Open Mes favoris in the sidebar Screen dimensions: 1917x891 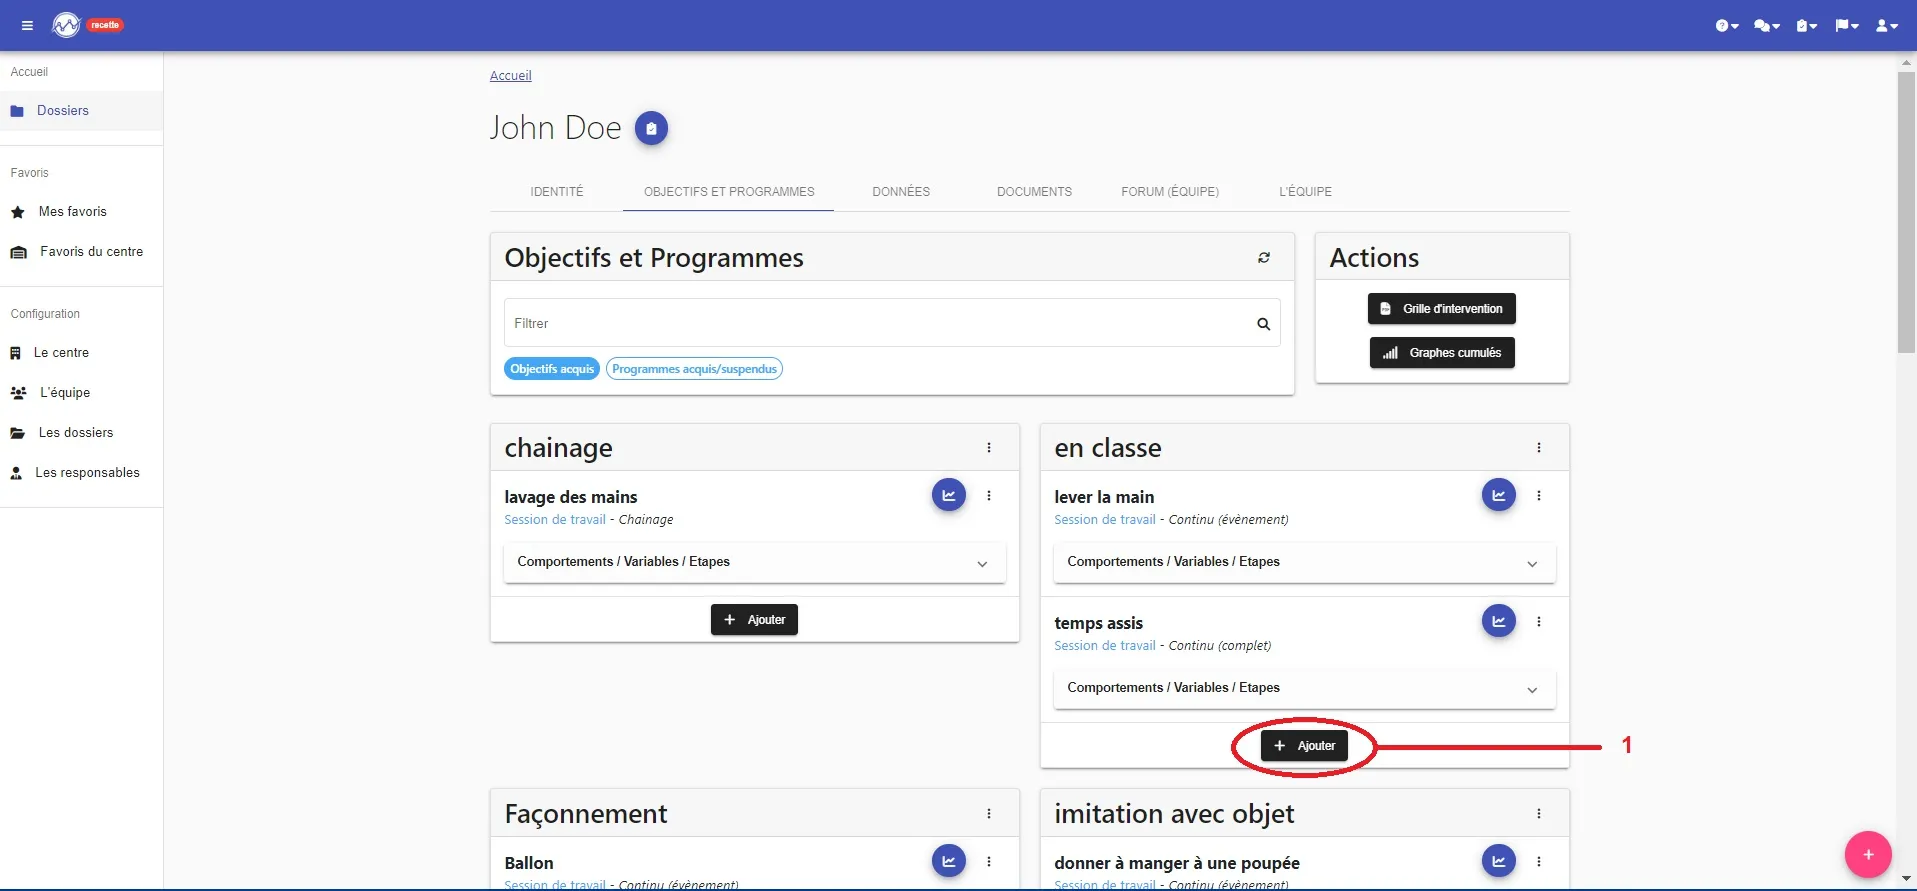pos(81,212)
